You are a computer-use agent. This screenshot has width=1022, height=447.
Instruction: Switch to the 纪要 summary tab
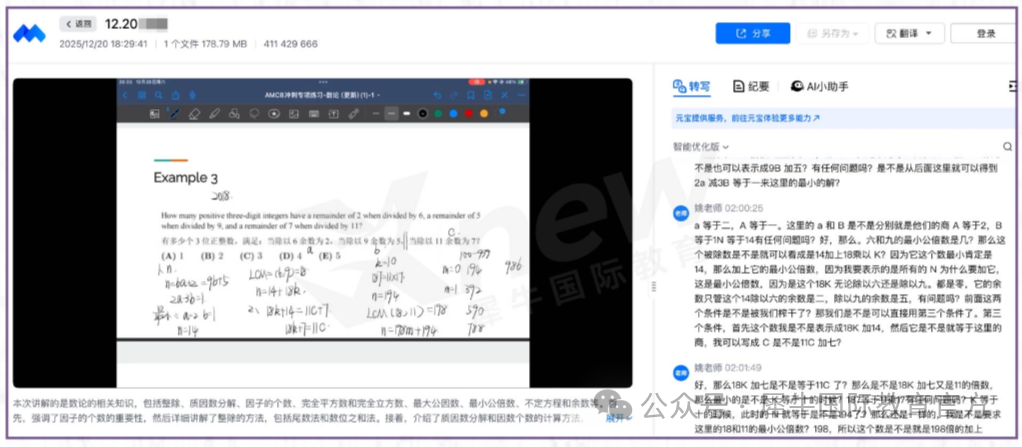tap(751, 87)
